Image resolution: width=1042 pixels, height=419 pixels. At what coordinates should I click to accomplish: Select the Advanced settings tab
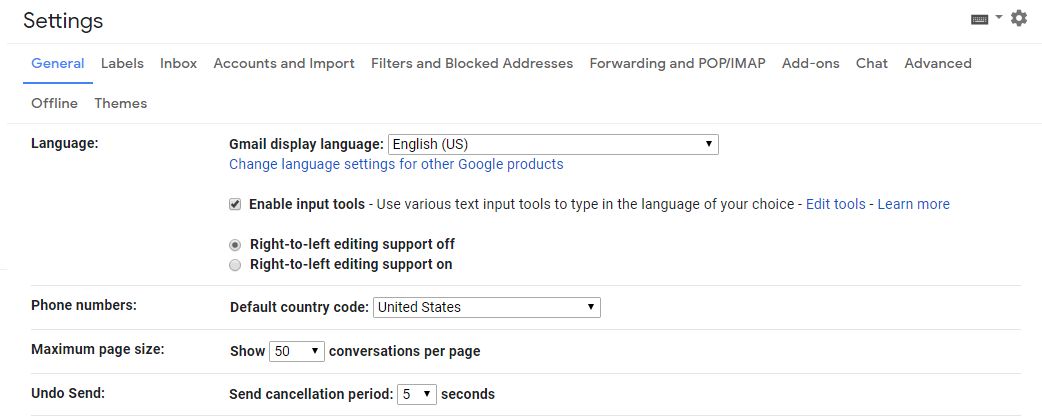coord(937,63)
